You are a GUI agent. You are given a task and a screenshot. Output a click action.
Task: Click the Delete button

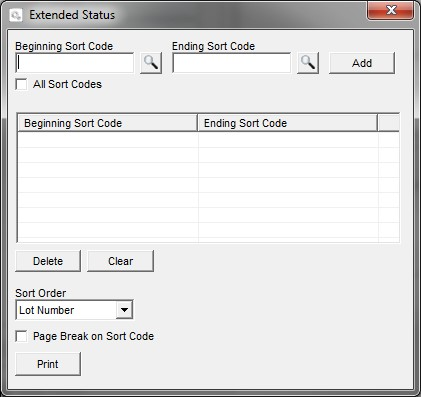pos(48,261)
